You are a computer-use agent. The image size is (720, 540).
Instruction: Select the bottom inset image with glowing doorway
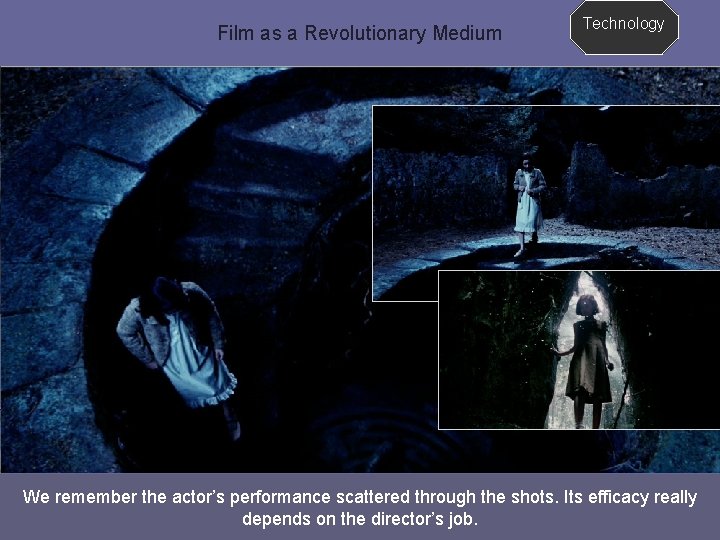579,350
